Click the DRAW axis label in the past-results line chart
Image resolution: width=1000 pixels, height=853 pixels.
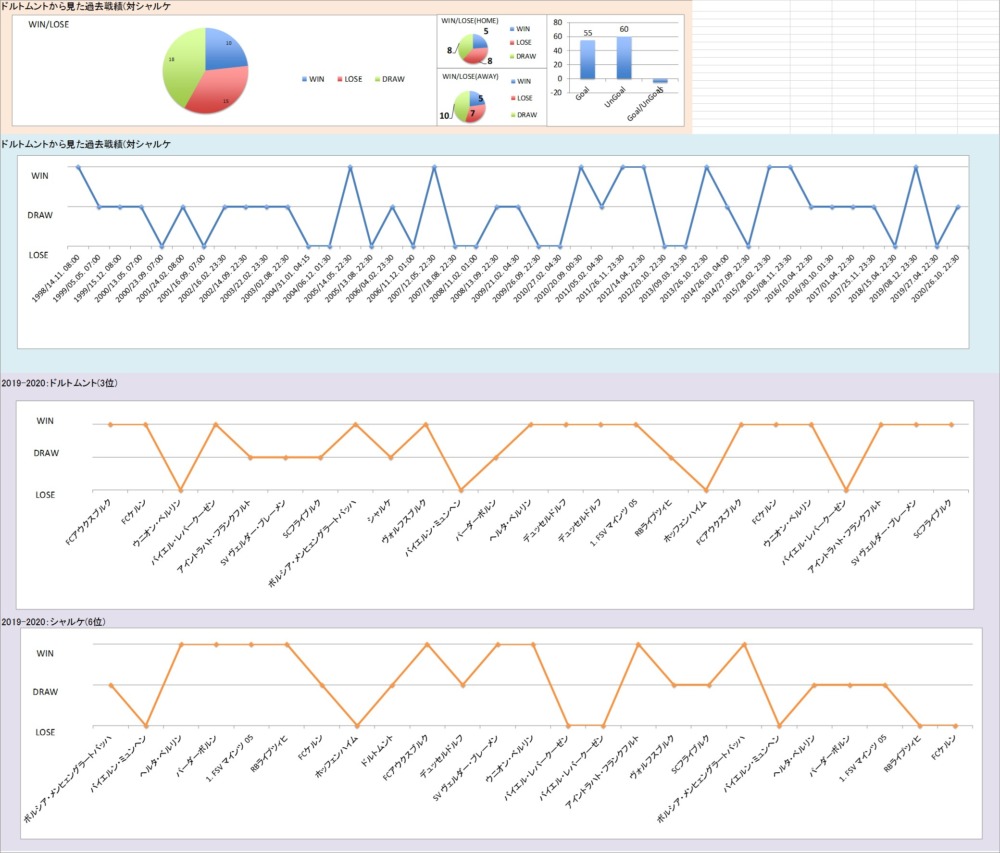40,215
